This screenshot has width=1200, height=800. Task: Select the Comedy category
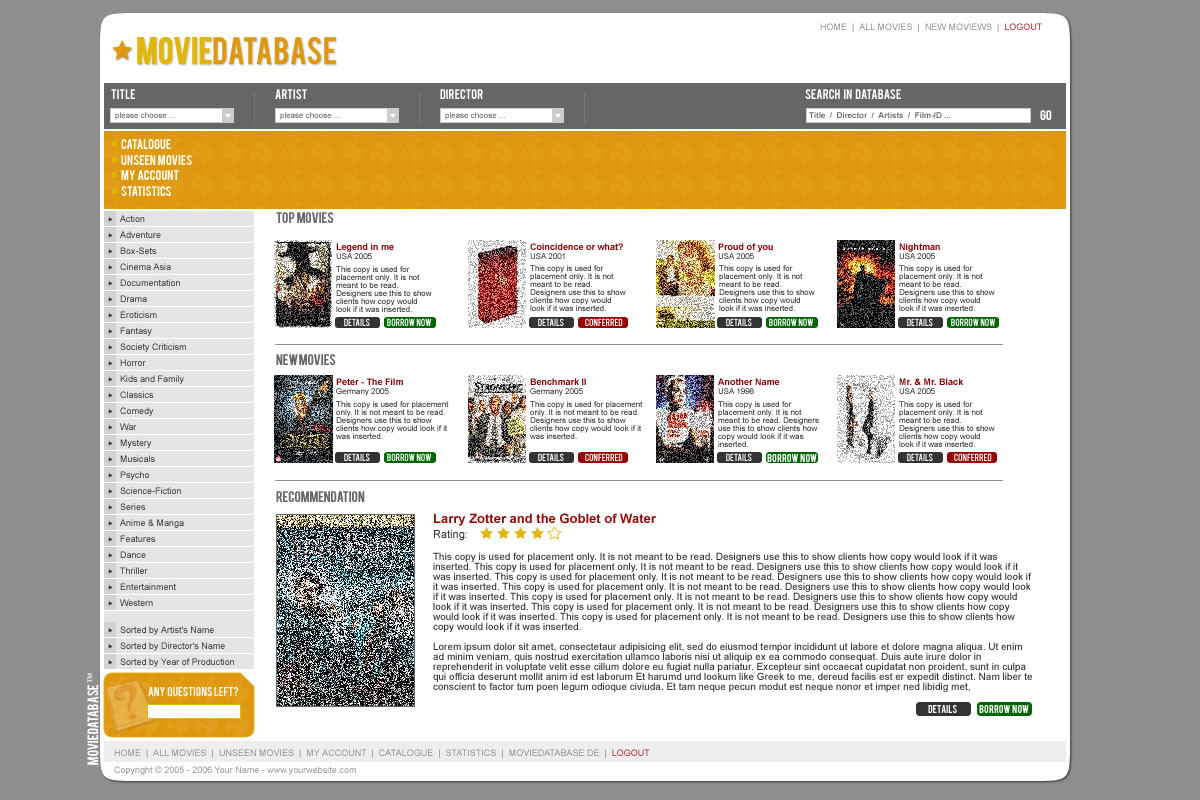[x=179, y=411]
